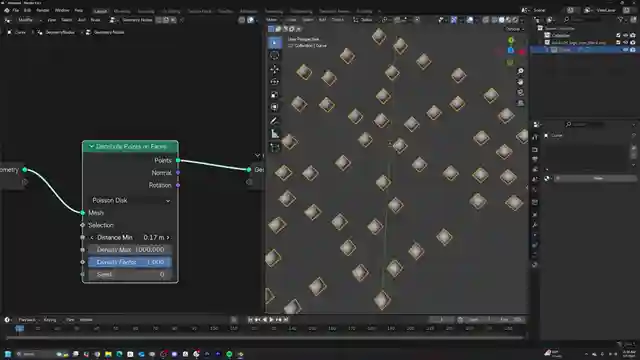640x360 pixels.
Task: Open the Object Mode dropdown in viewport header
Action: point(272,20)
